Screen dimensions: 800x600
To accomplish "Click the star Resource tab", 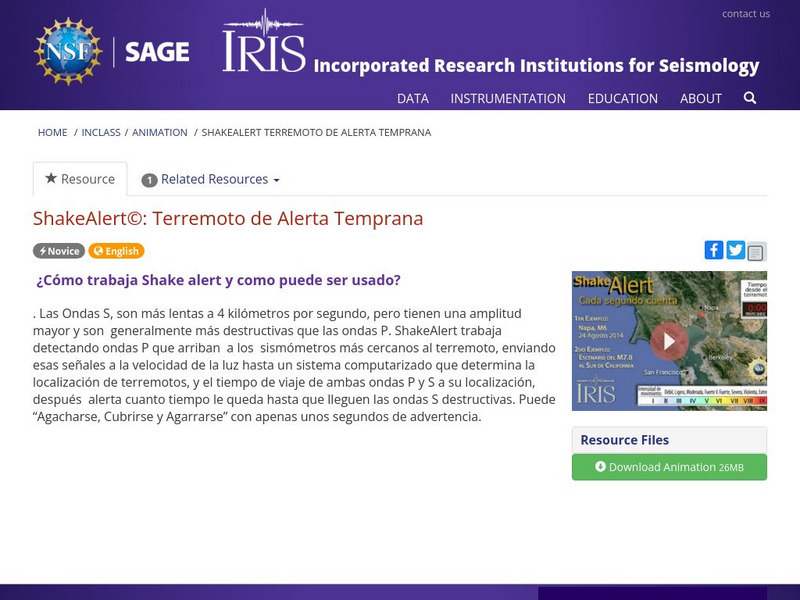I will click(x=80, y=179).
